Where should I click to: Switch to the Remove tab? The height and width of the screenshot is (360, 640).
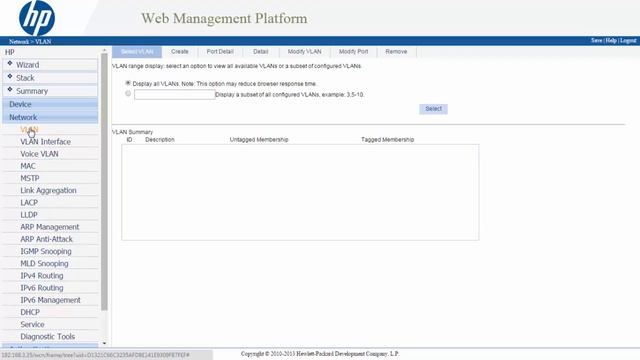click(x=396, y=52)
